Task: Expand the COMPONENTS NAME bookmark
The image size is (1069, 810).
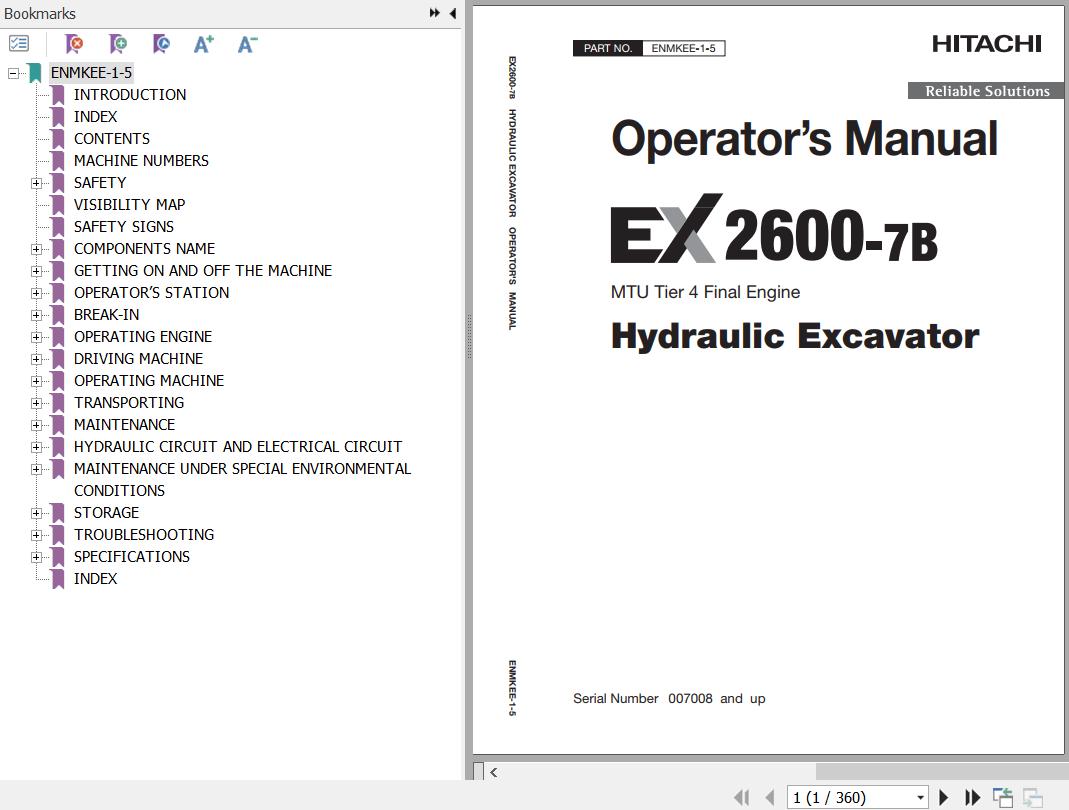Action: click(36, 249)
